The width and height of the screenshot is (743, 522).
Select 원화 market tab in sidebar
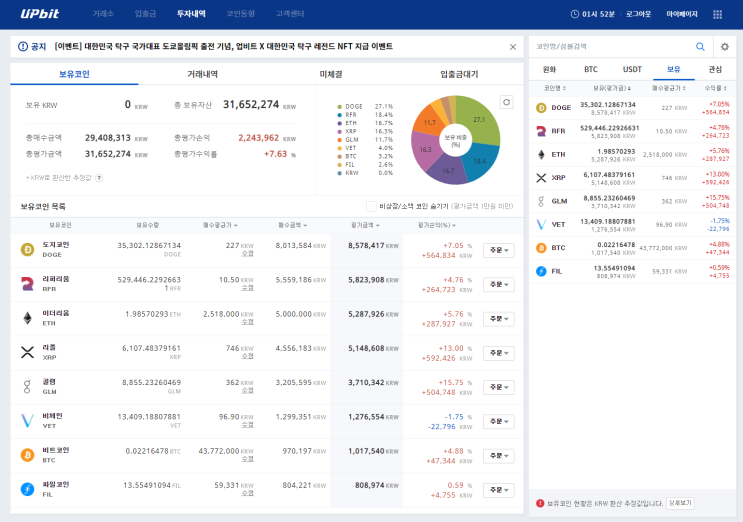(x=549, y=70)
